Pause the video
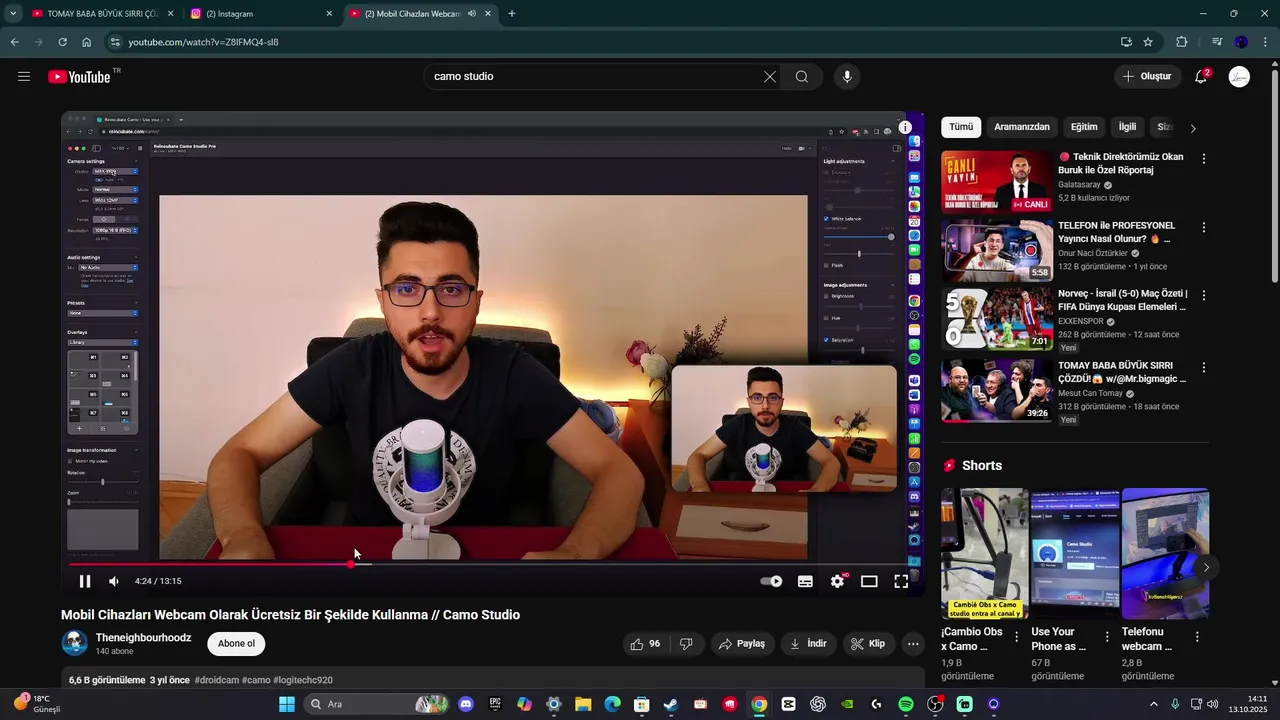Screen dimensions: 1280x720 (85, 581)
